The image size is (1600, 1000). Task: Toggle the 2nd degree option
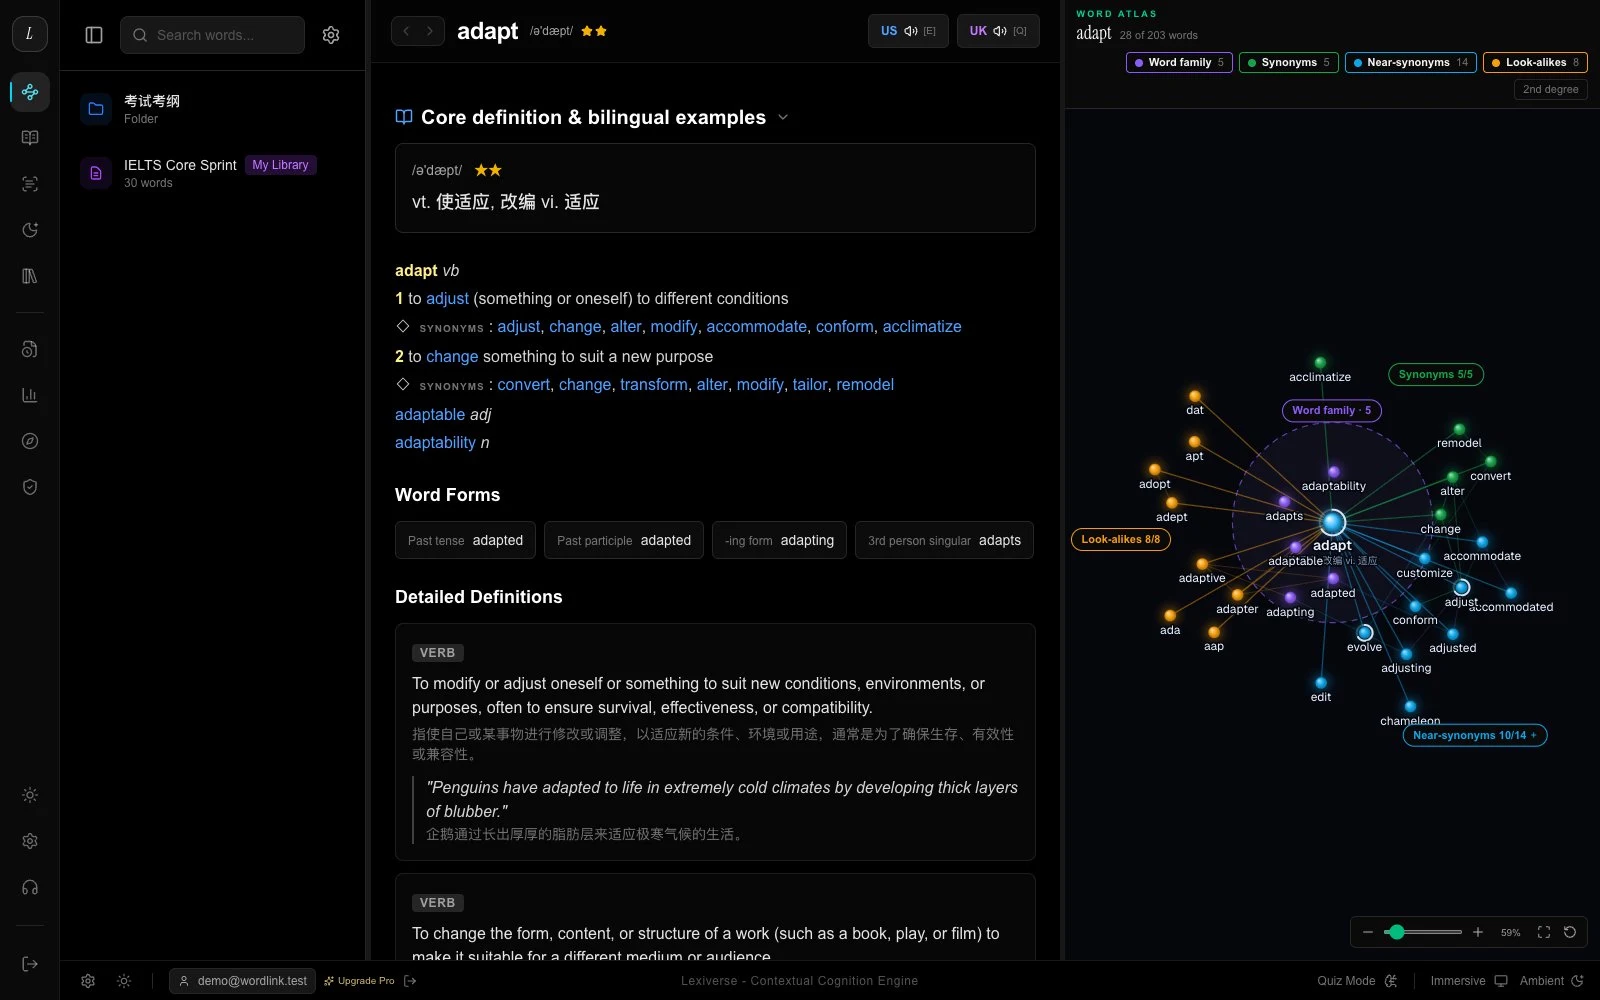point(1550,89)
